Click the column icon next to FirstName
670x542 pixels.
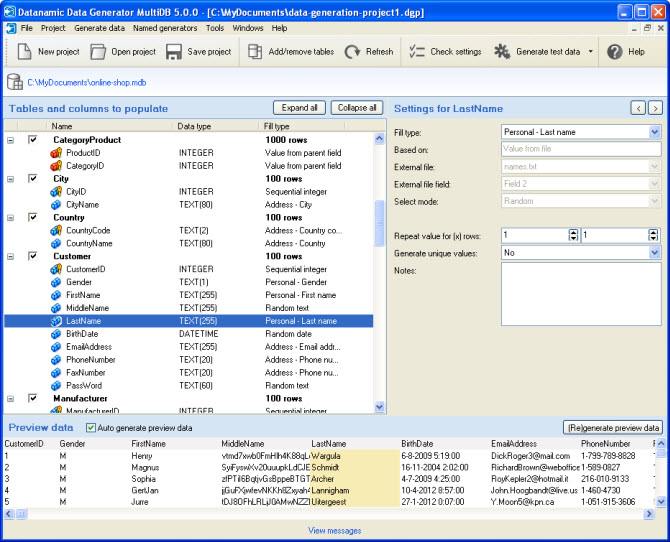[56, 295]
